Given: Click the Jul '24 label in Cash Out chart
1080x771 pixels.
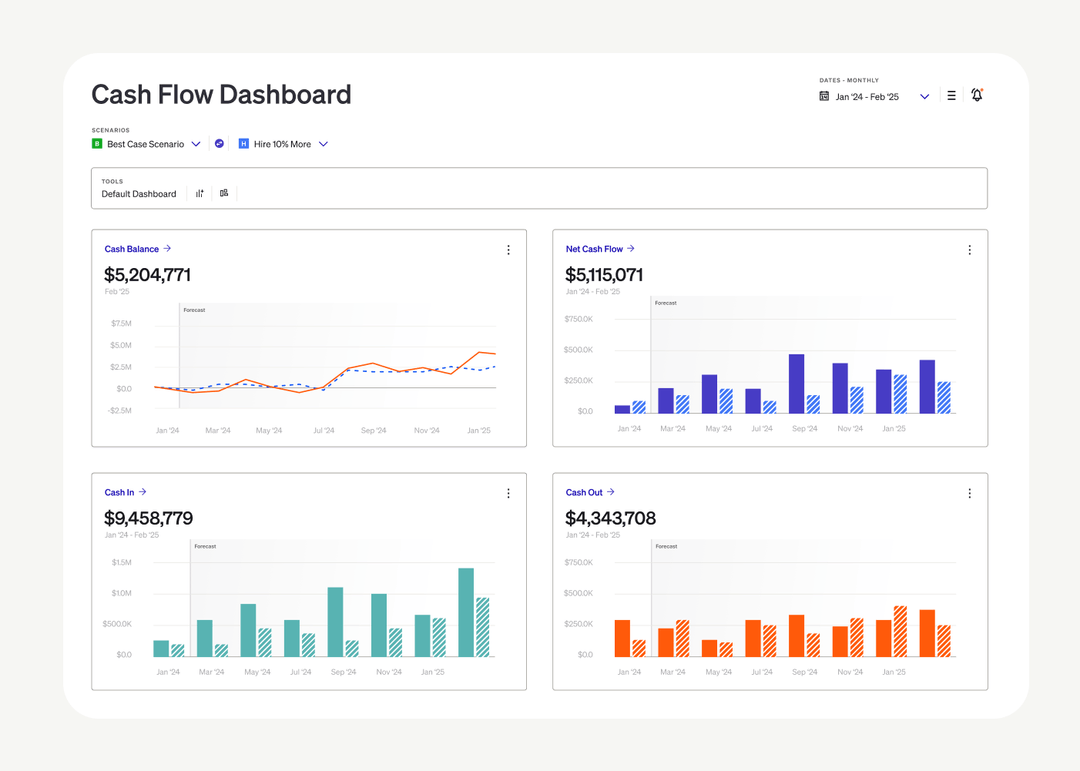Looking at the screenshot, I should pos(762,672).
